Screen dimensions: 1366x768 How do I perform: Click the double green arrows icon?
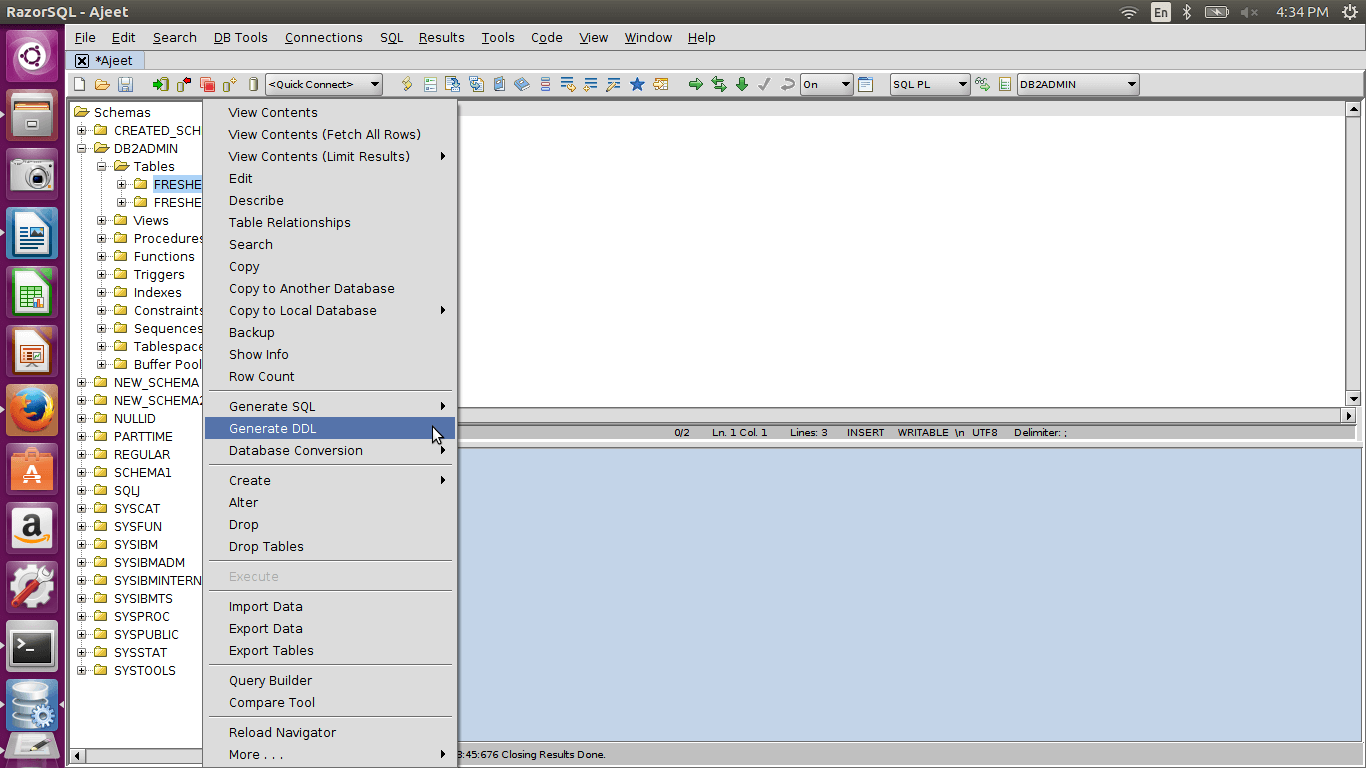[718, 85]
